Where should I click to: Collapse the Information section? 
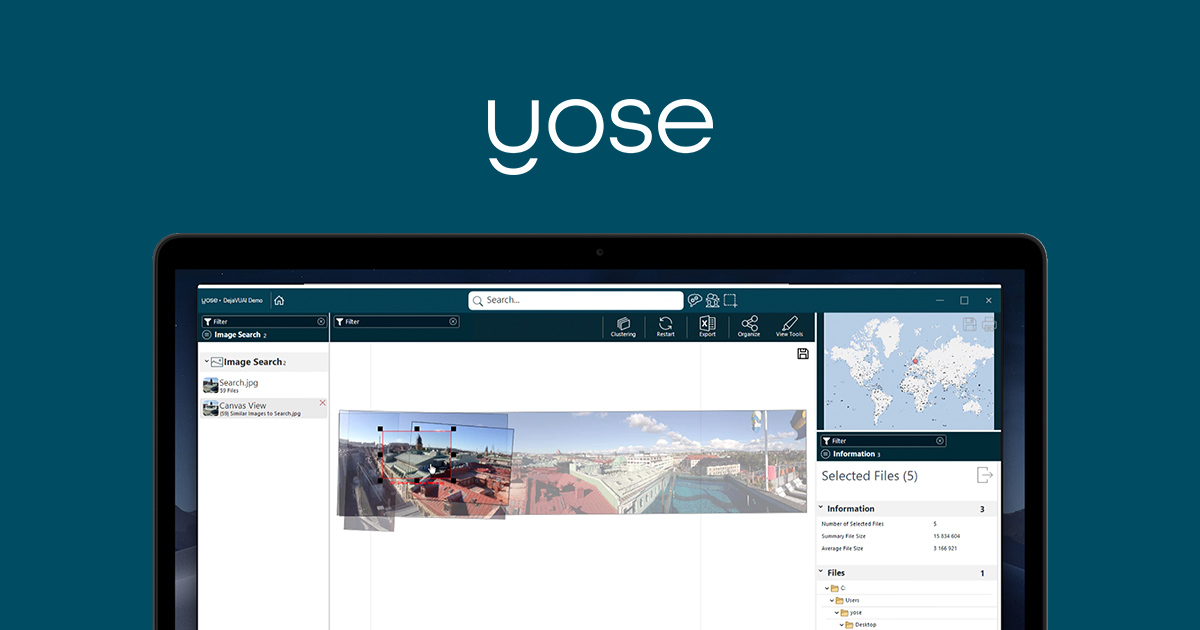[x=821, y=509]
